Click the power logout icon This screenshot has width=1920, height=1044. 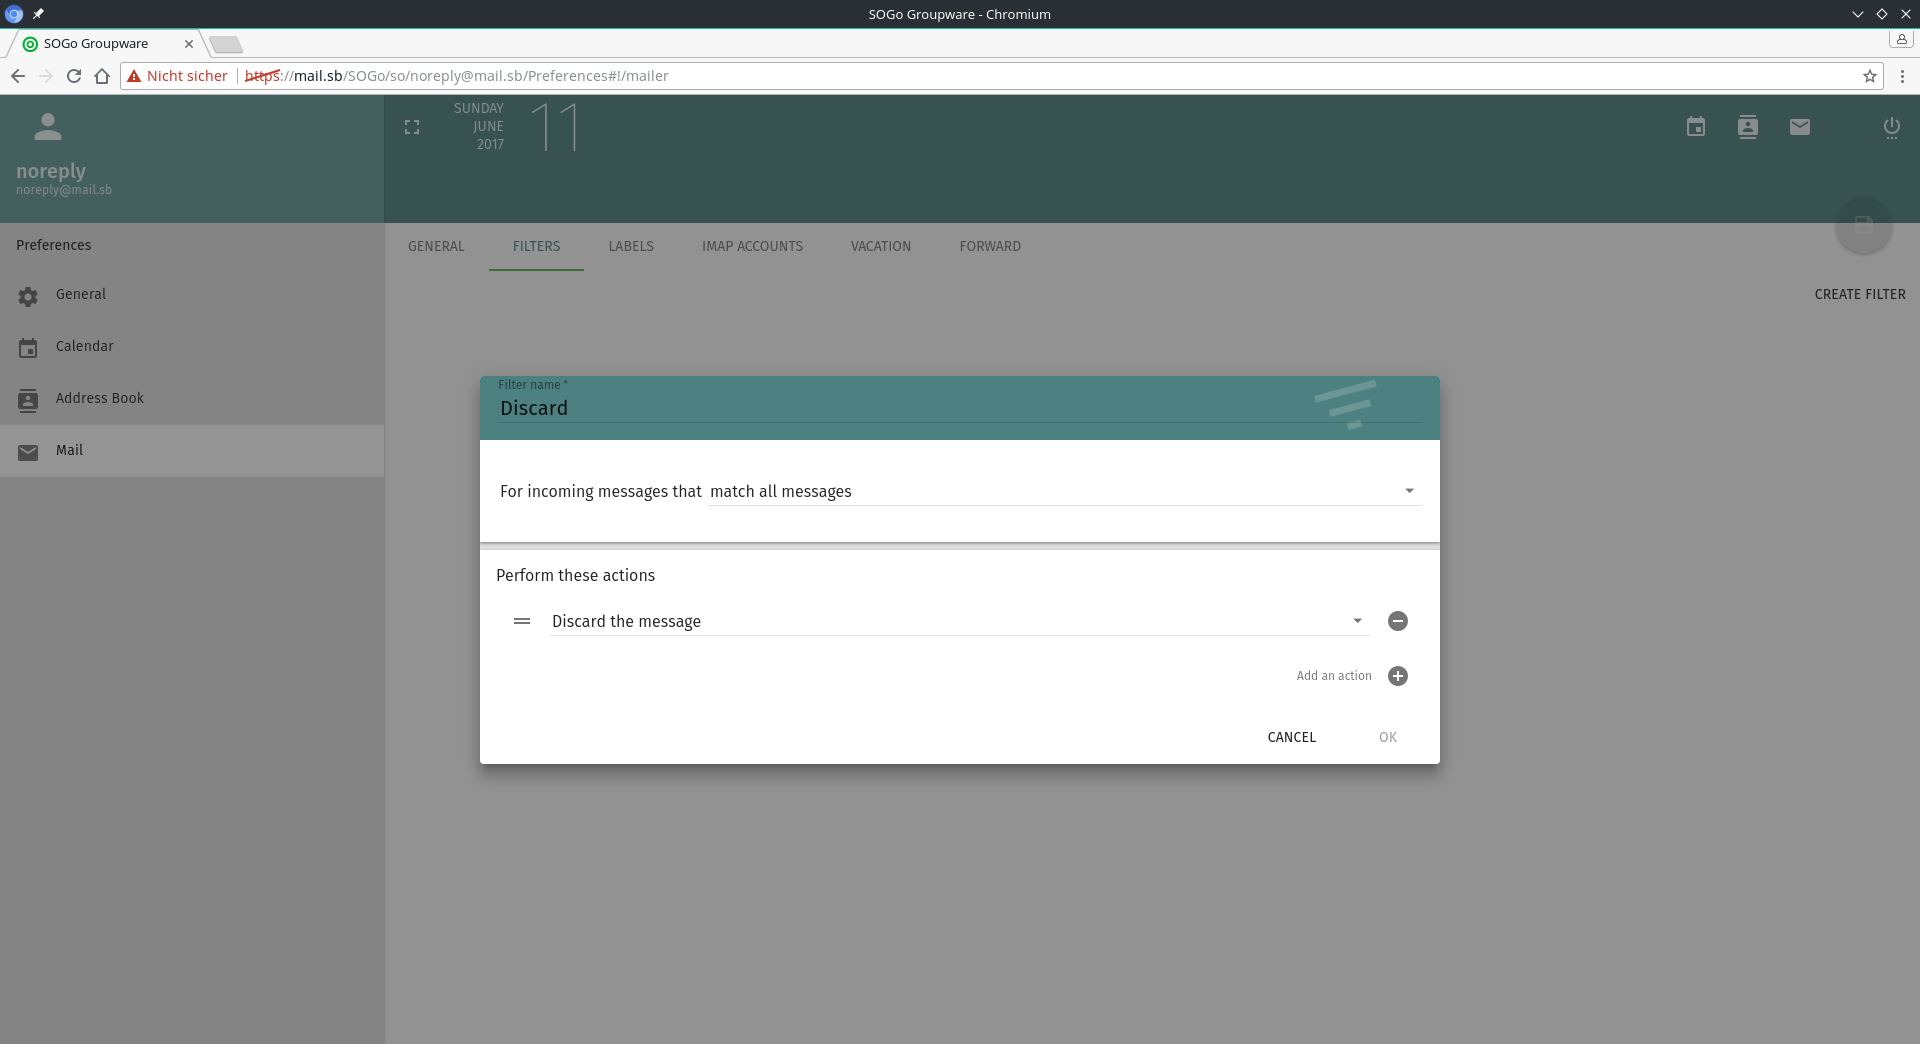(1891, 127)
